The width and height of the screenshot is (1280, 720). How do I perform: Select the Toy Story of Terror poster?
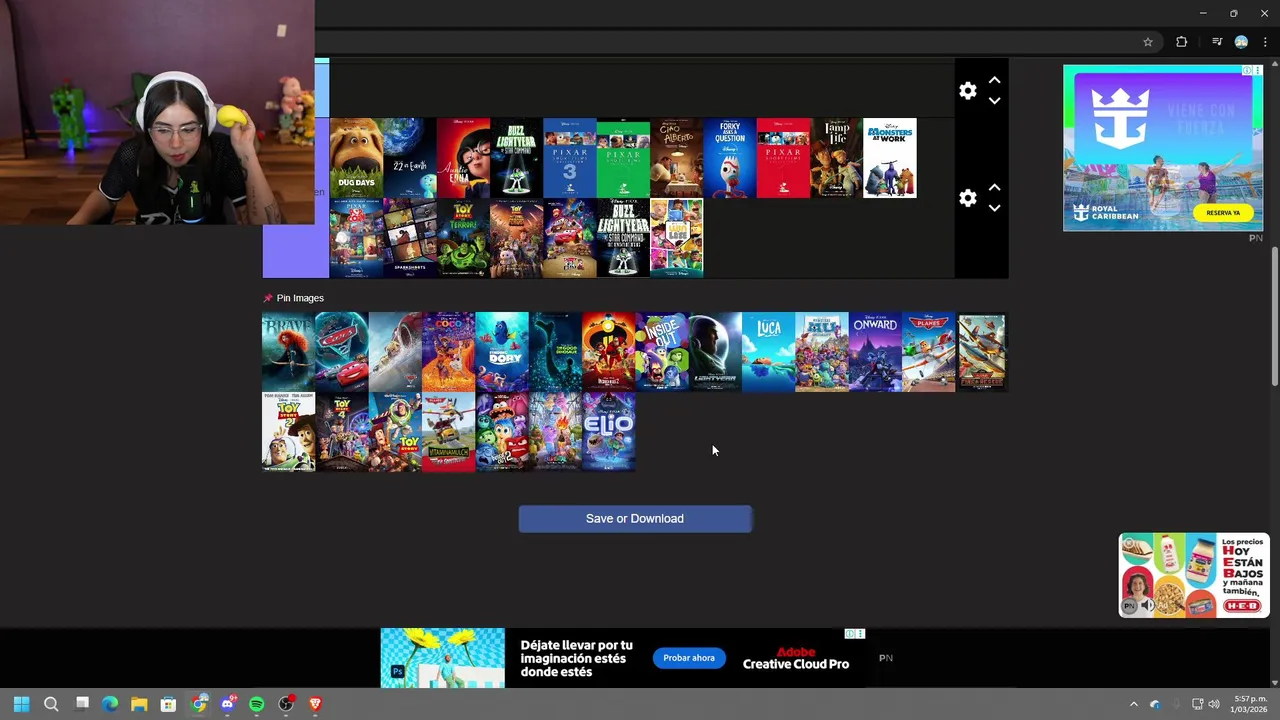click(463, 238)
